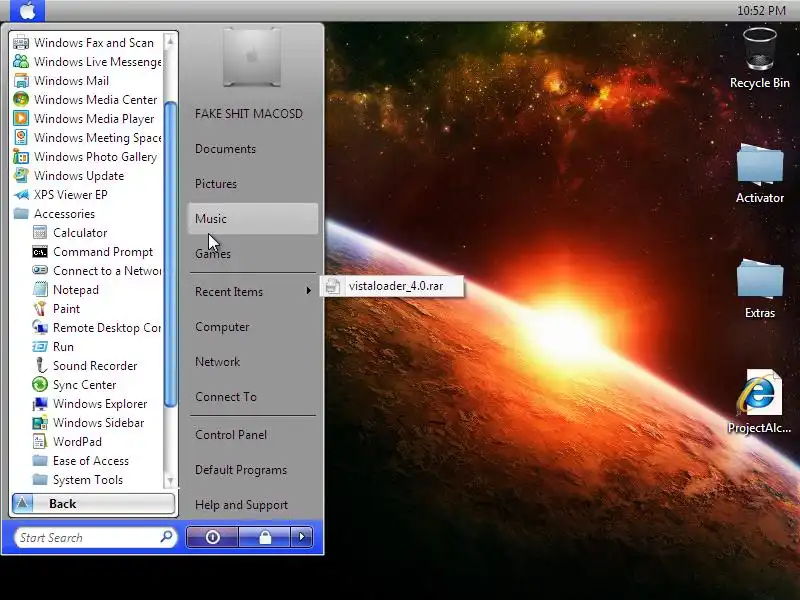The width and height of the screenshot is (800, 600).
Task: Open Paint icon
Action: pyautogui.click(x=40, y=309)
